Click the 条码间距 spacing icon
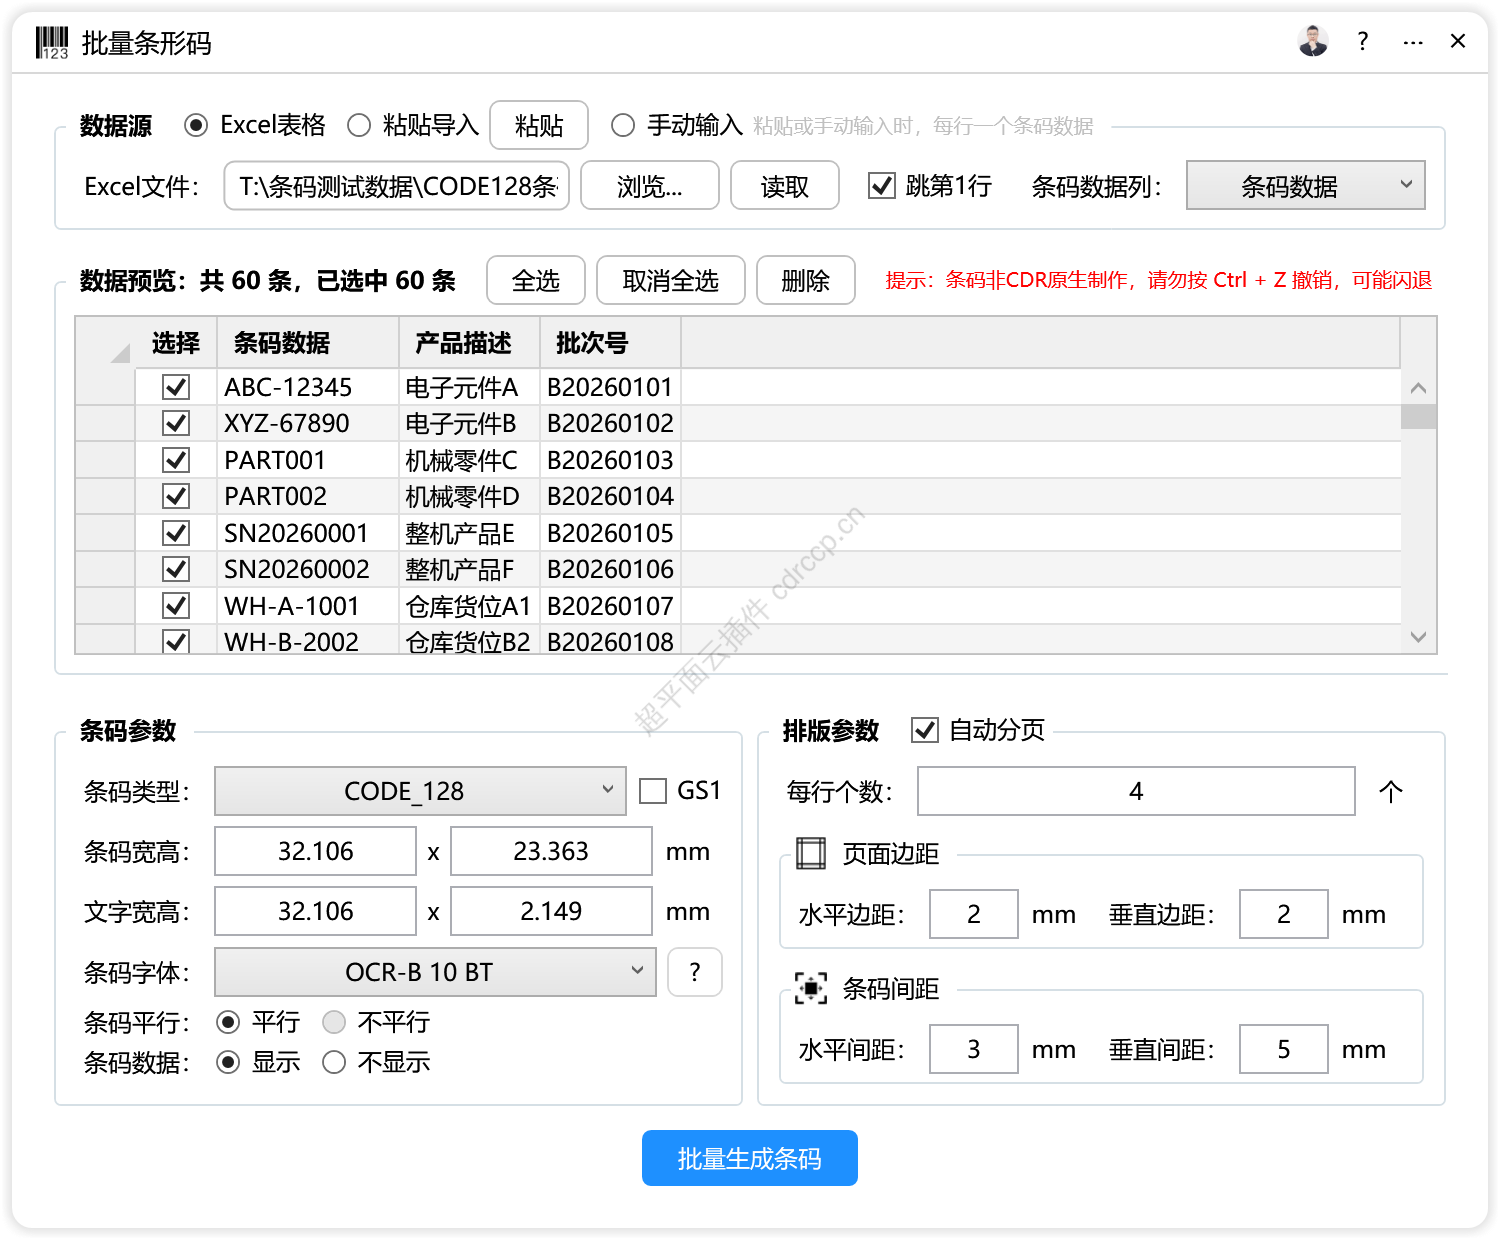The image size is (1500, 1240). pos(811,988)
